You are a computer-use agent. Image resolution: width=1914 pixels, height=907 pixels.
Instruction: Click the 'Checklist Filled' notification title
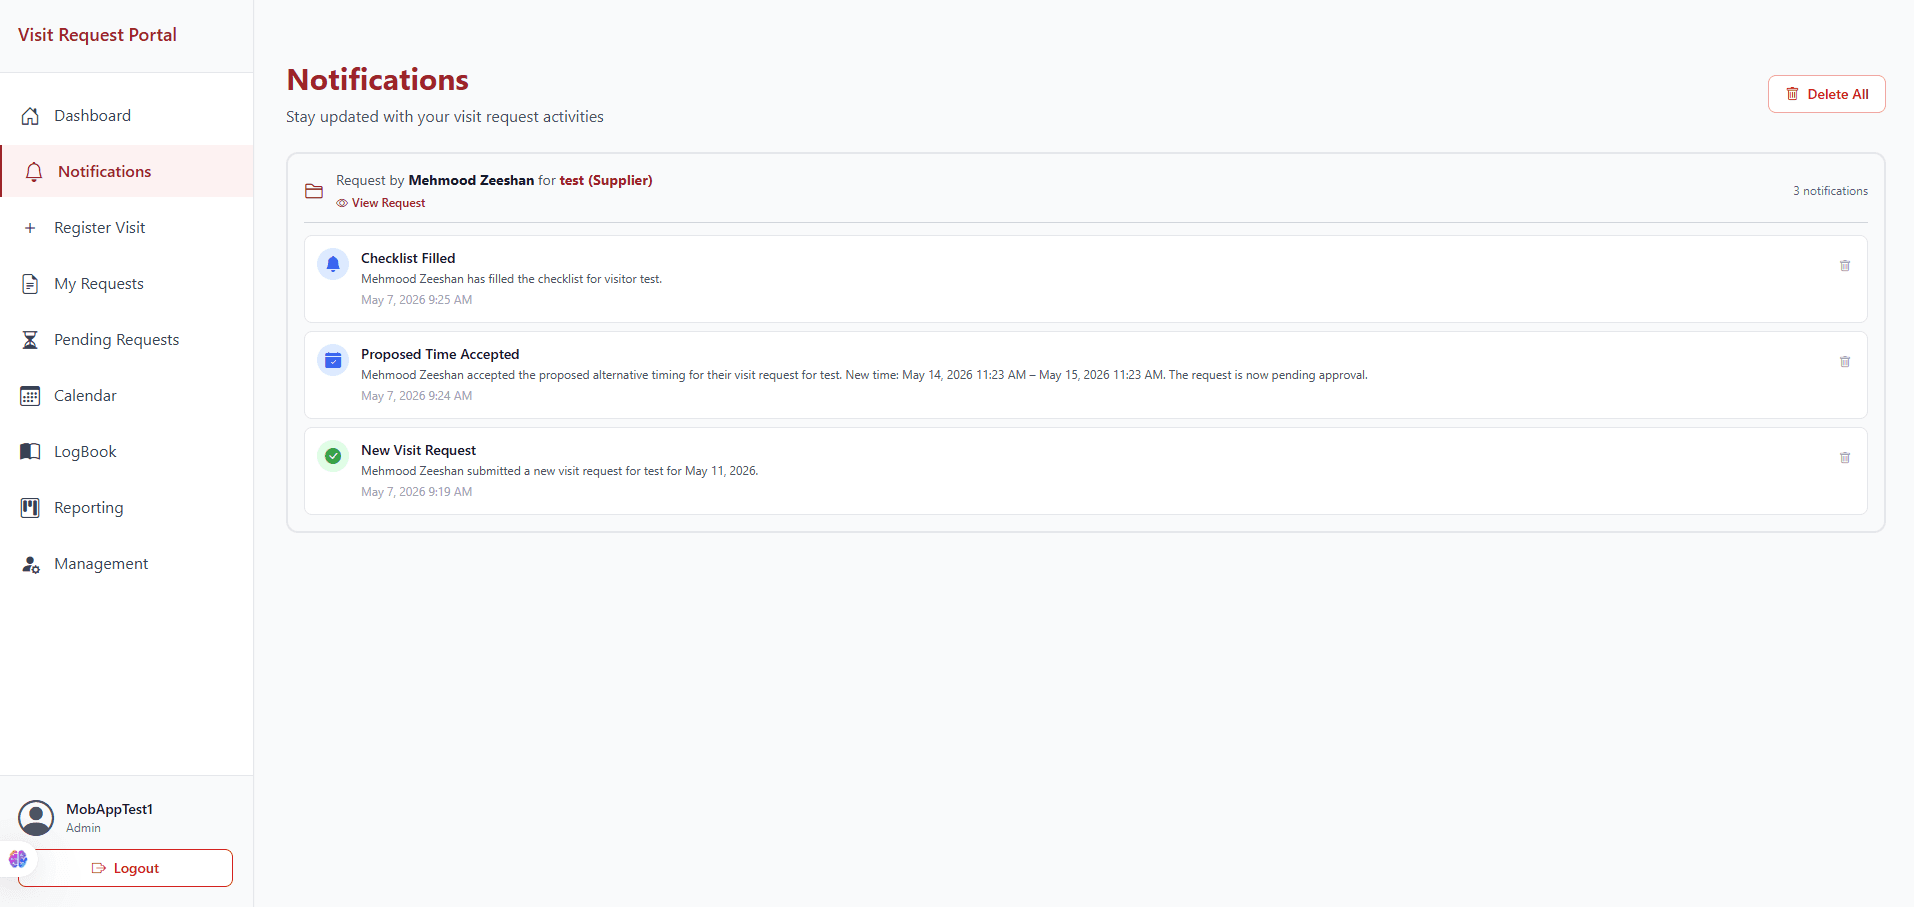tap(408, 258)
